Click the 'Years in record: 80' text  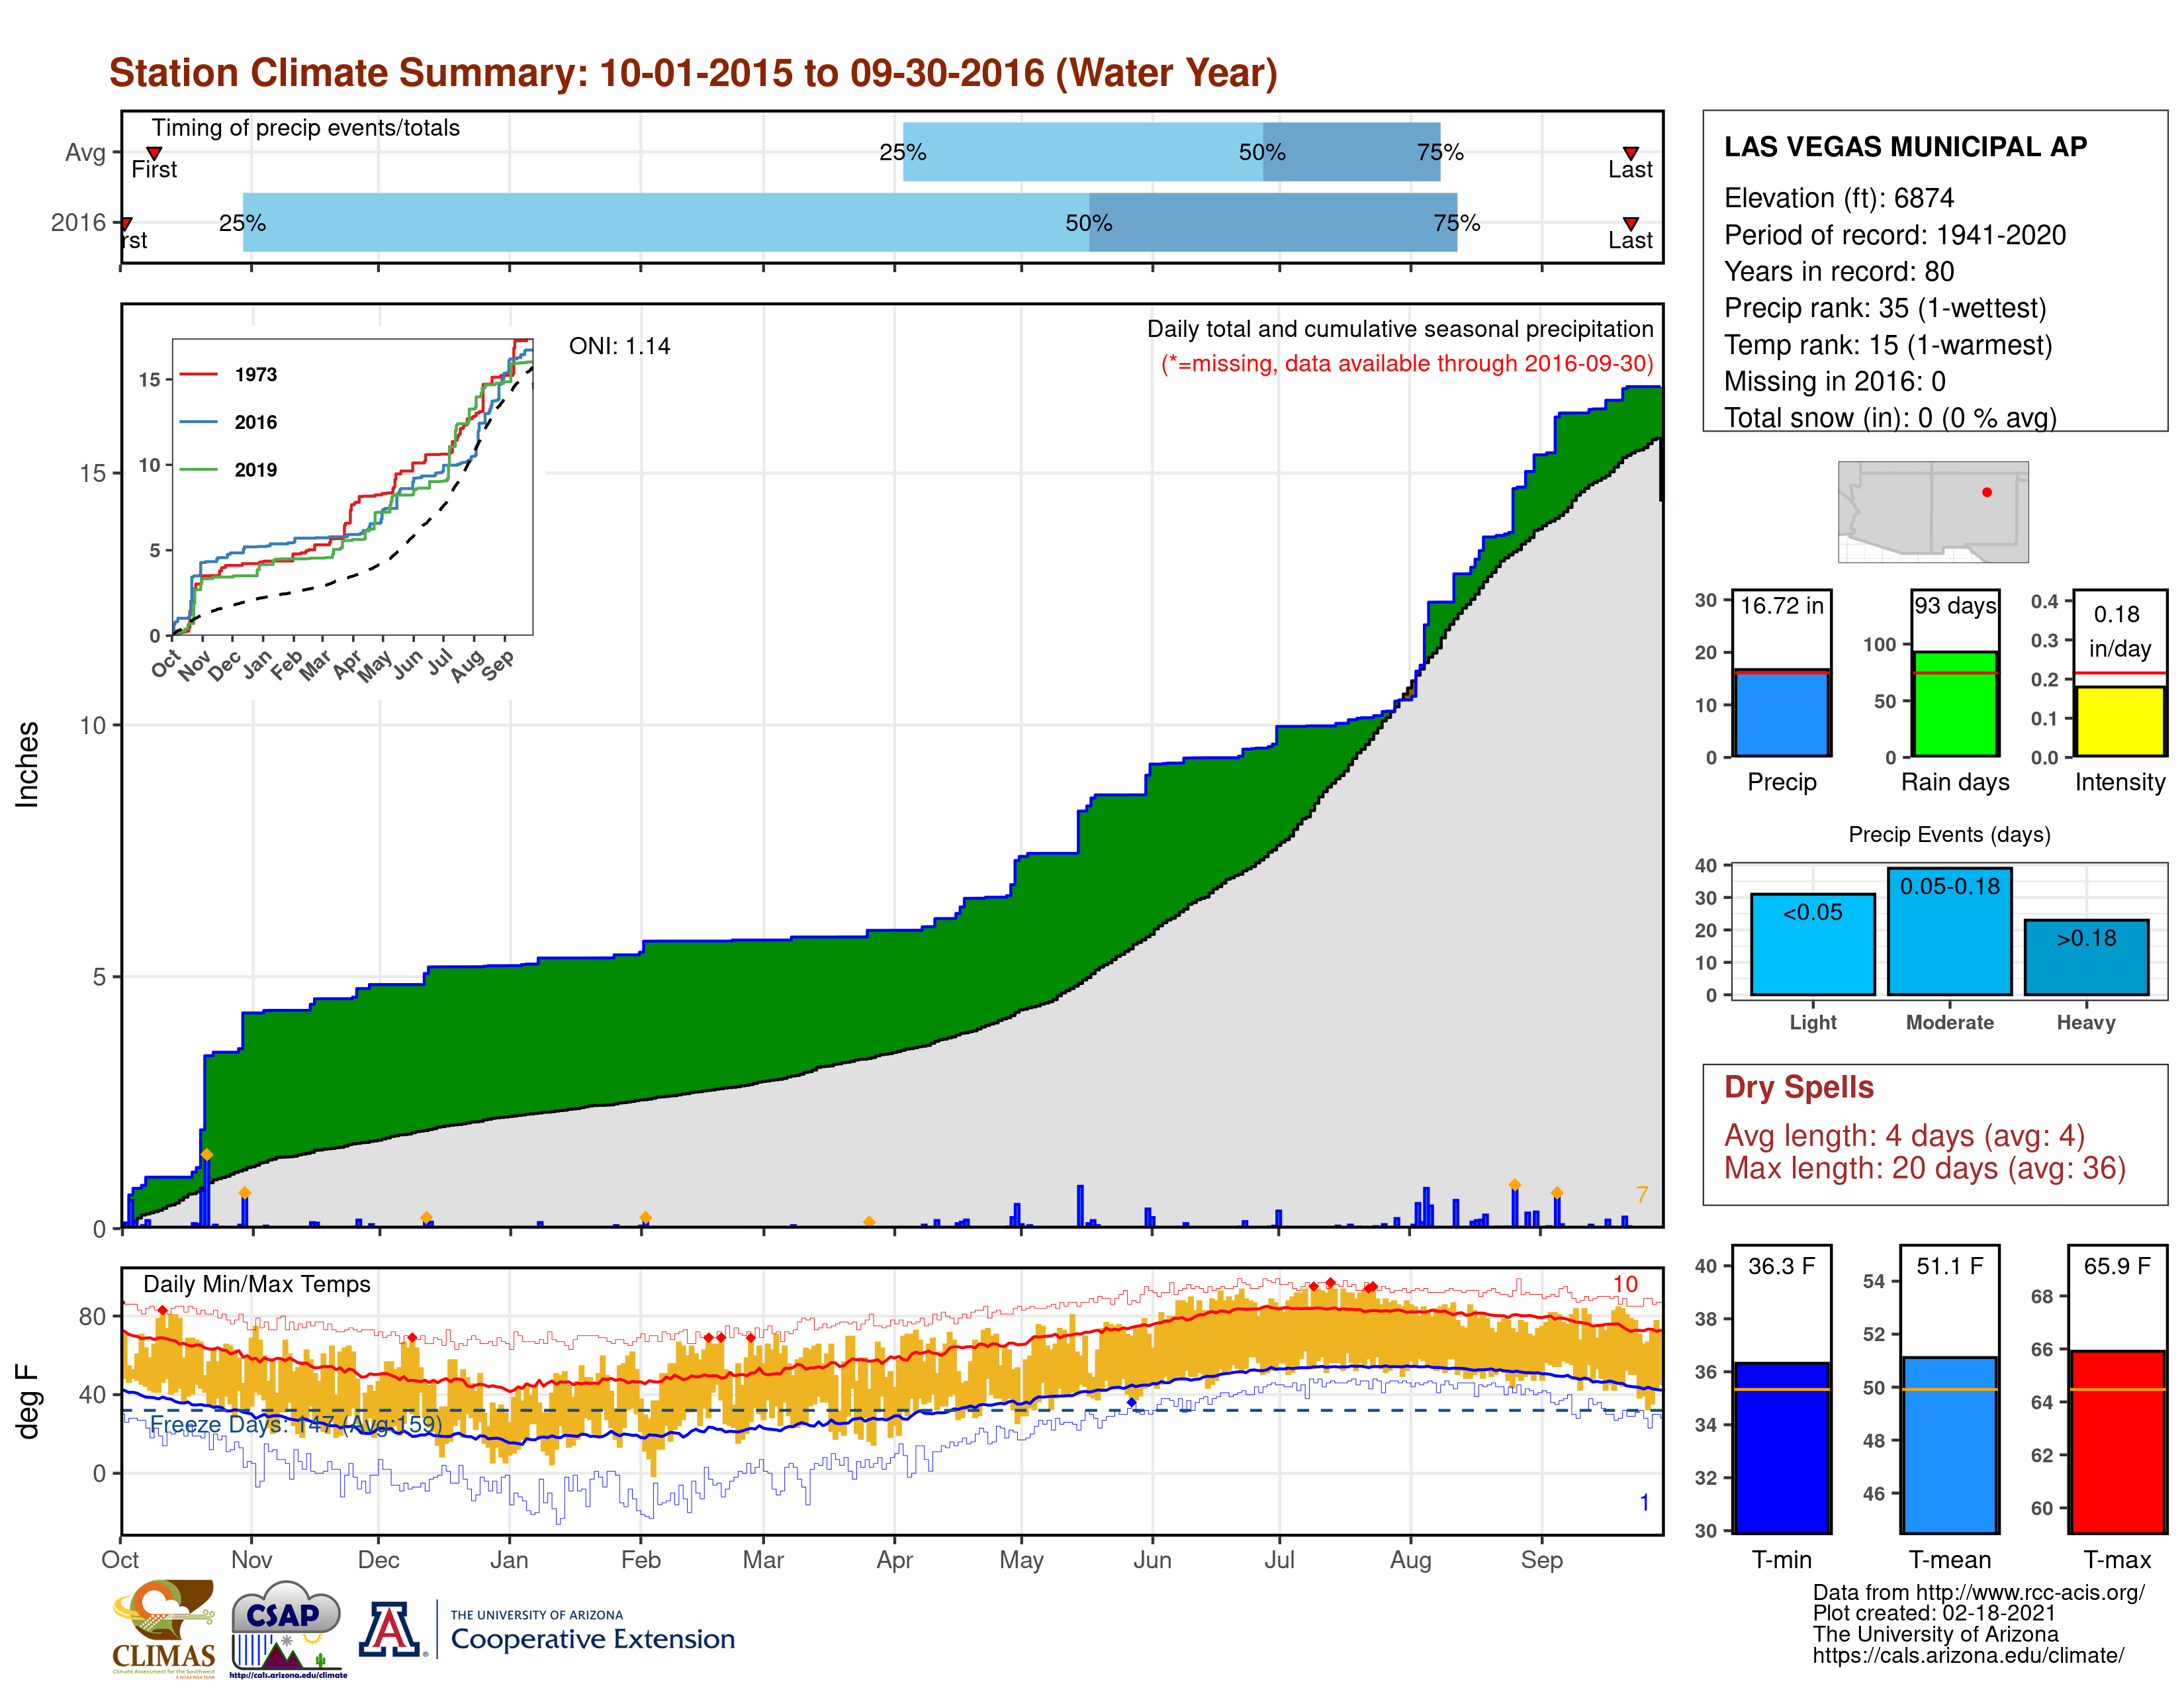[1838, 272]
